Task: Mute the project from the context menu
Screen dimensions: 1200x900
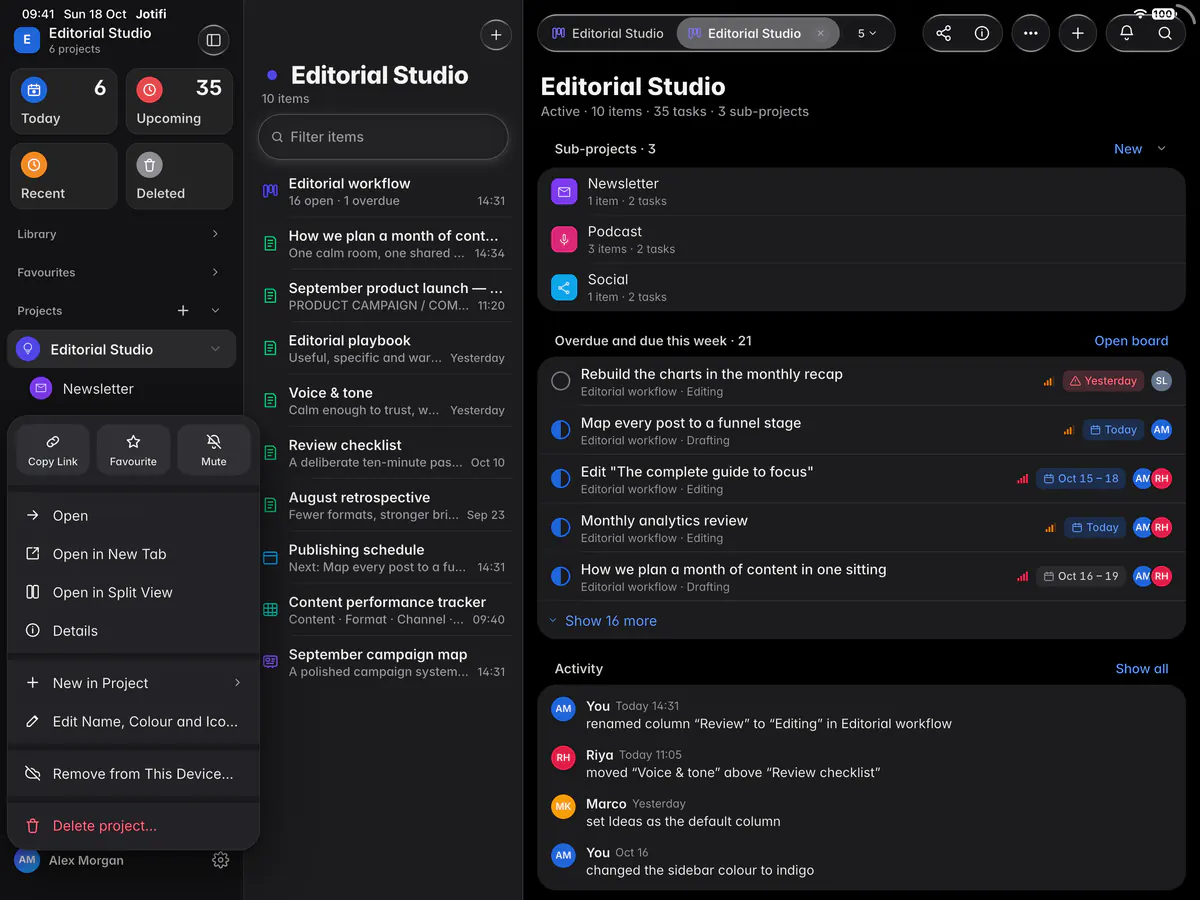Action: (213, 449)
